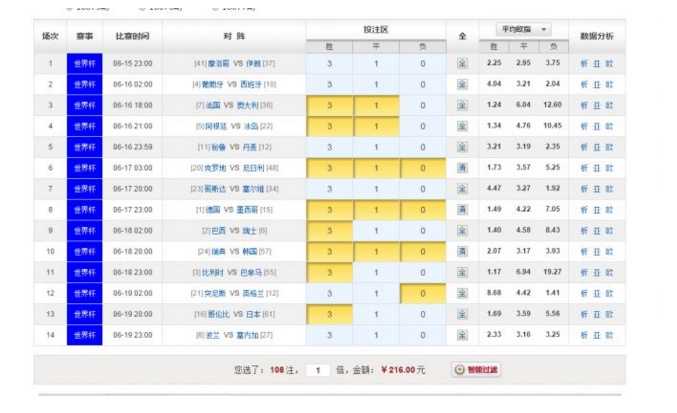The width and height of the screenshot is (677, 413).
Task: Click the 全 icon for match 7
Action: [x=462, y=189]
